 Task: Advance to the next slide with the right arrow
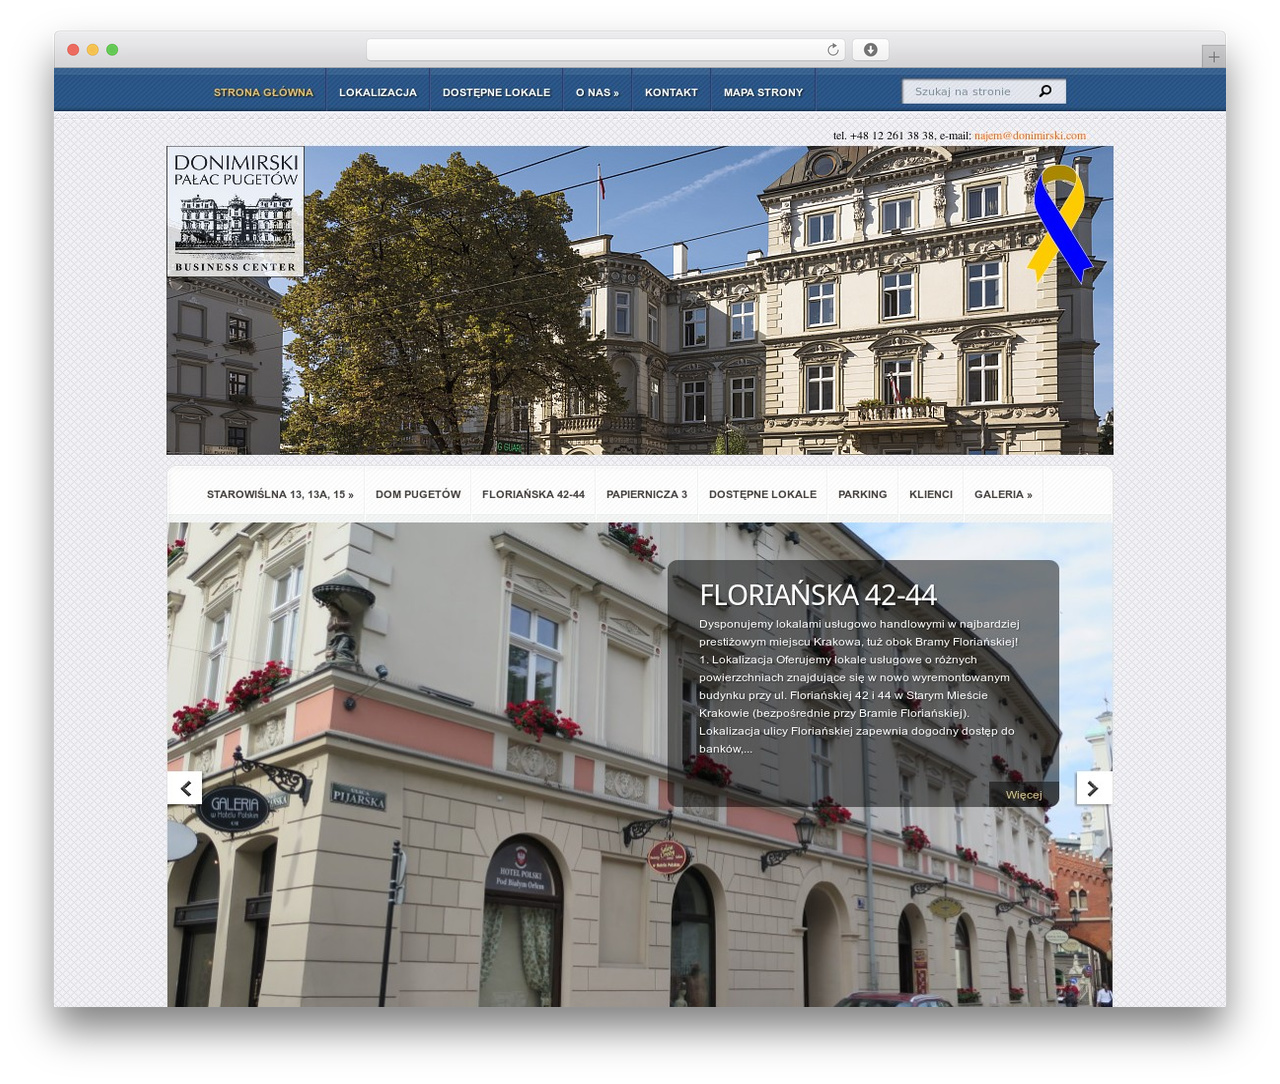[x=1094, y=788]
